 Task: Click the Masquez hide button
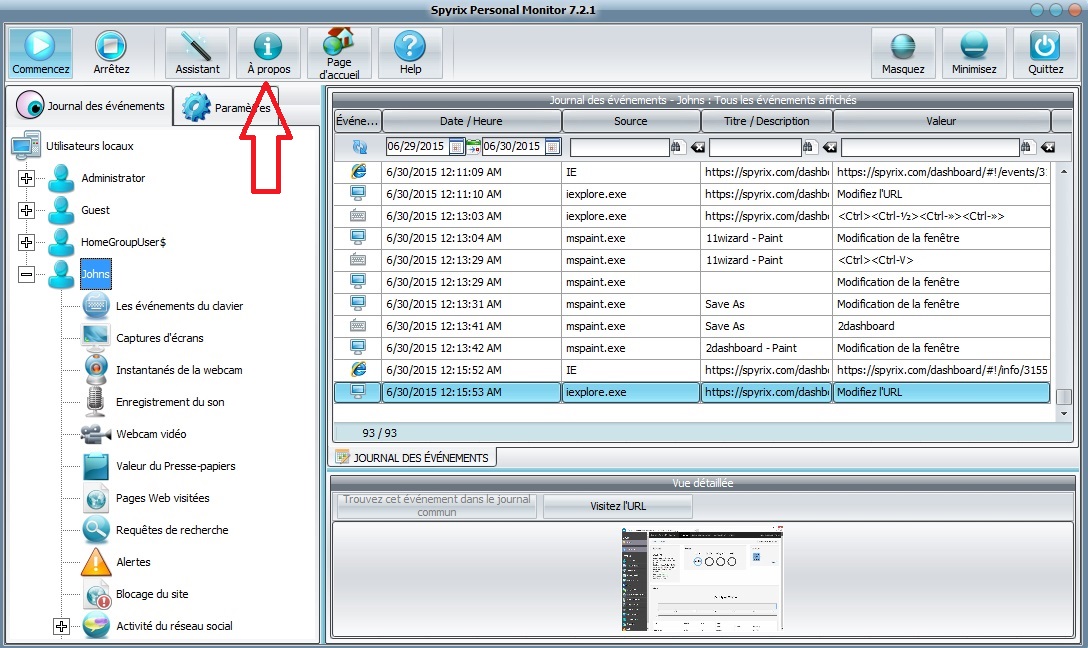tap(903, 53)
